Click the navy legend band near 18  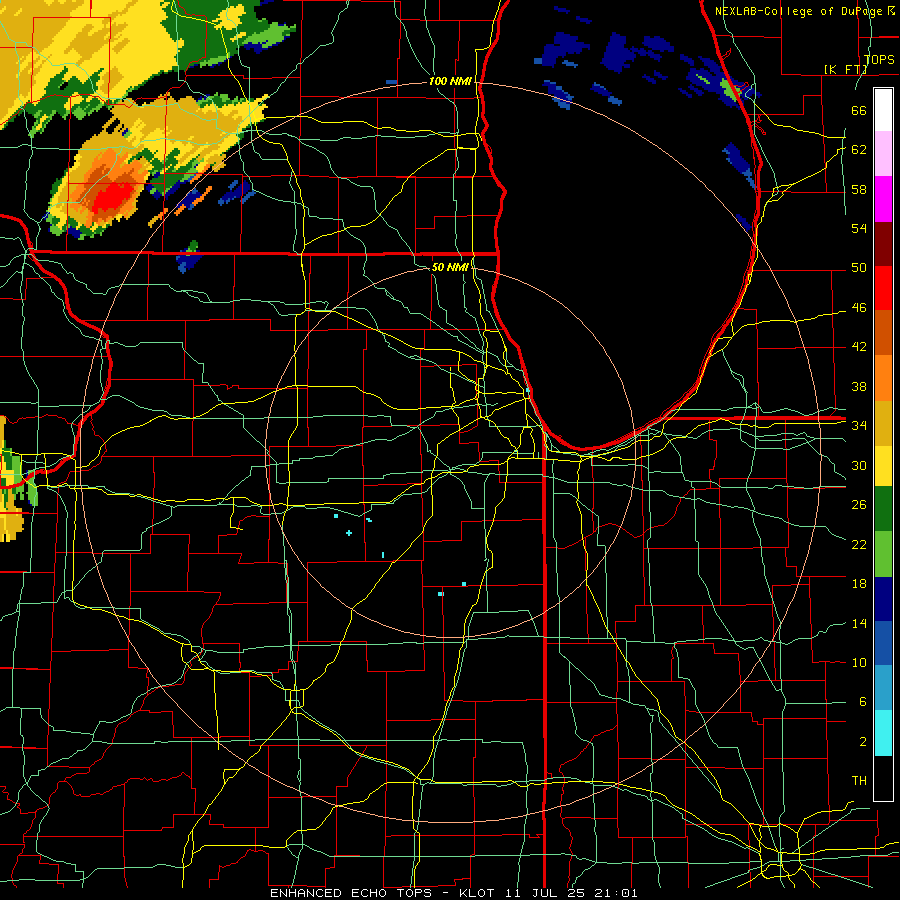[x=883, y=599]
